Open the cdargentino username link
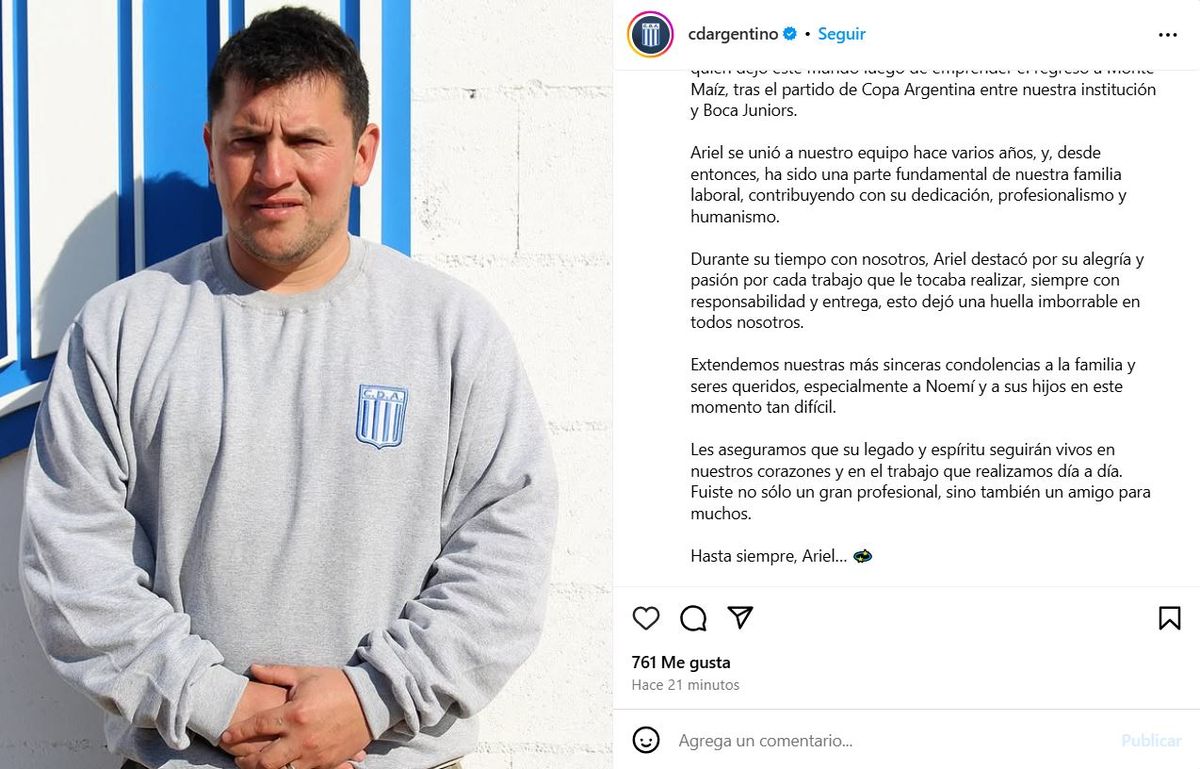Screen dimensions: 1200x769 coord(733,34)
